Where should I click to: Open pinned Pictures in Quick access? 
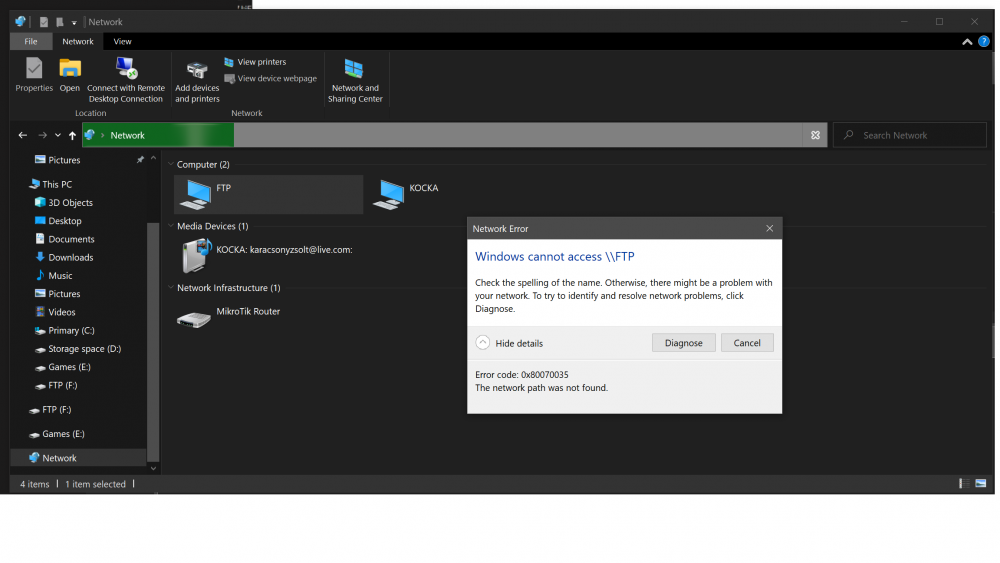click(x=64, y=160)
